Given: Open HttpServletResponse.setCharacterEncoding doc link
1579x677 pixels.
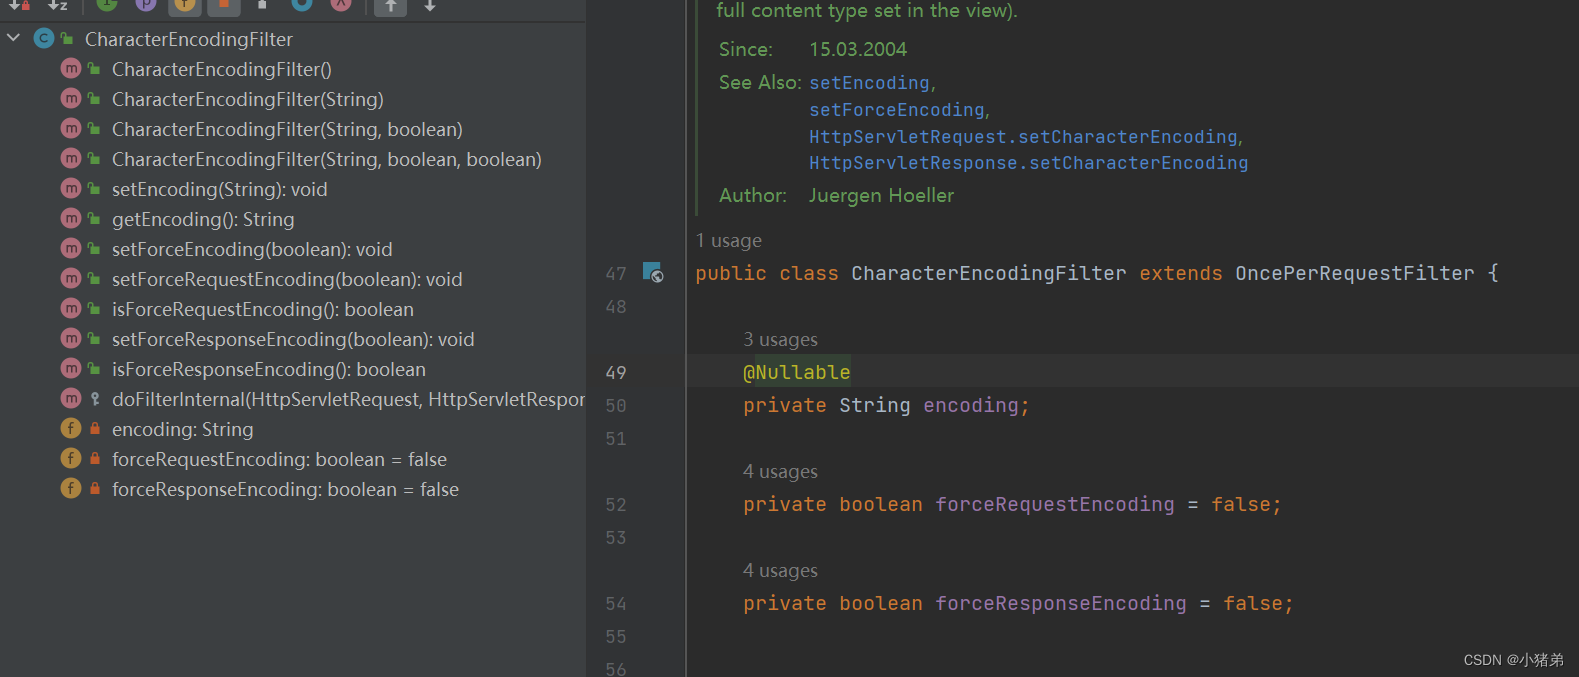Looking at the screenshot, I should click(x=1028, y=163).
